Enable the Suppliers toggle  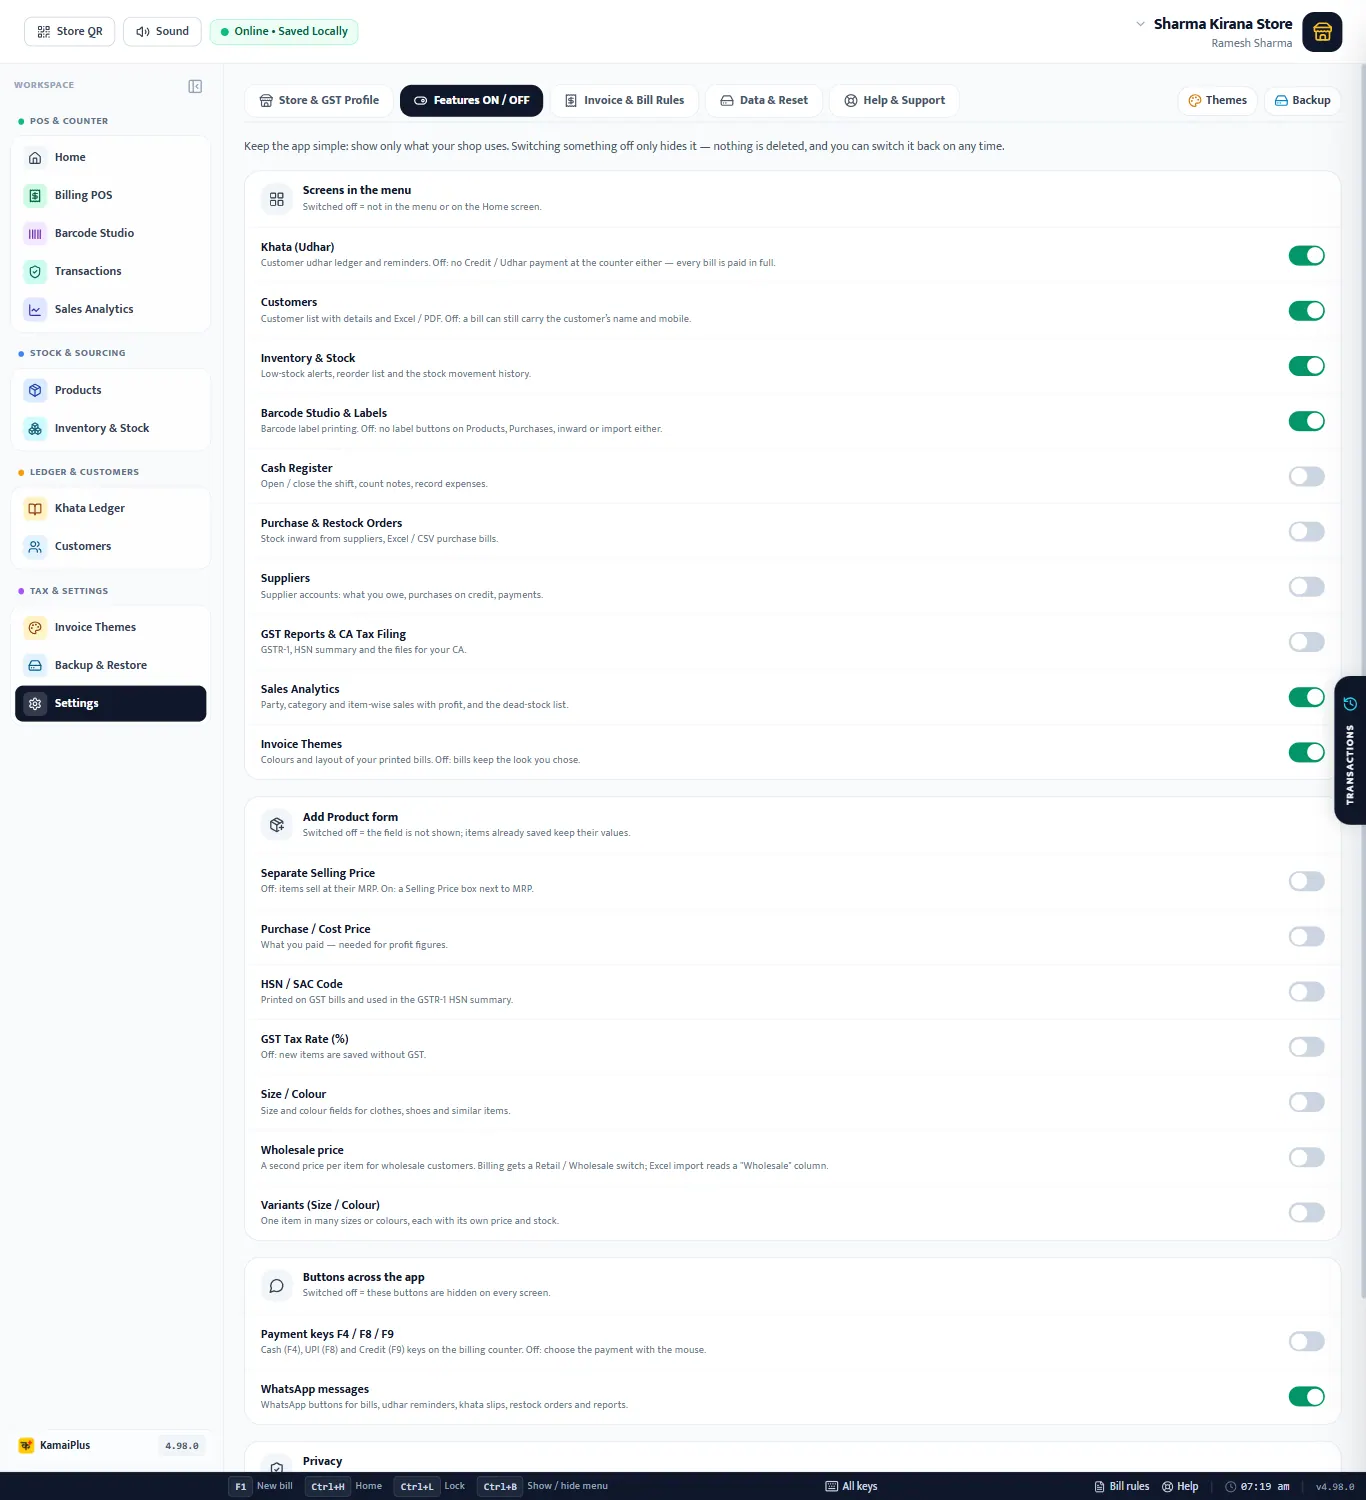tap(1306, 586)
